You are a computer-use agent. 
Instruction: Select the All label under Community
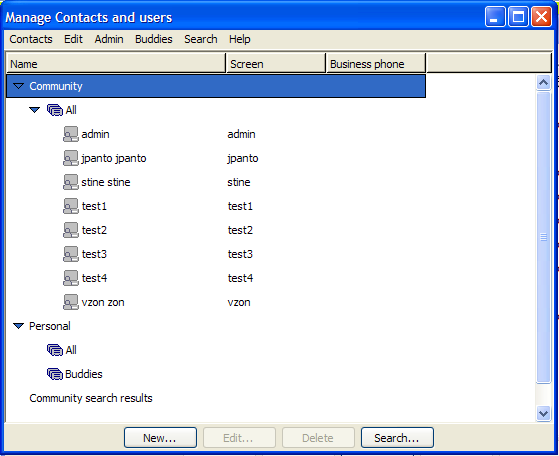[x=71, y=110]
